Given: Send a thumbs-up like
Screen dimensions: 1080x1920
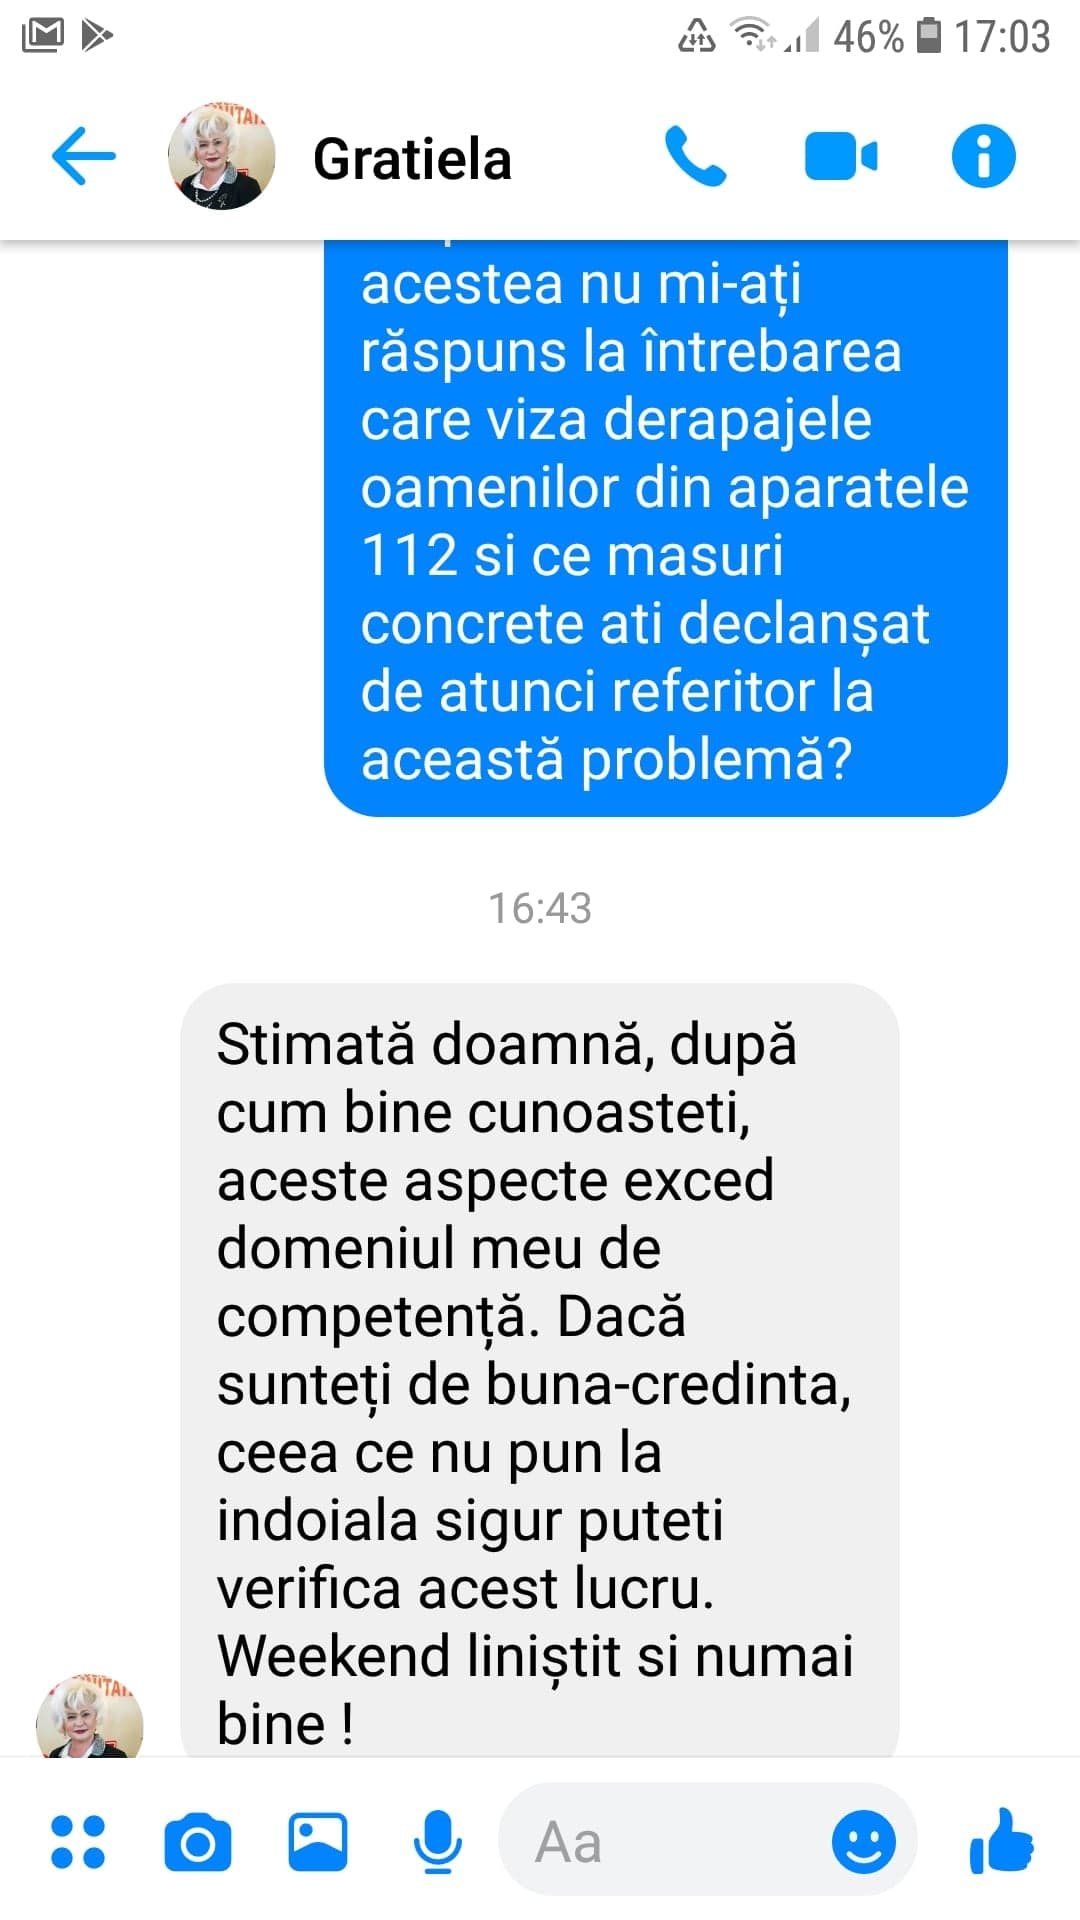Looking at the screenshot, I should tap(1001, 1841).
